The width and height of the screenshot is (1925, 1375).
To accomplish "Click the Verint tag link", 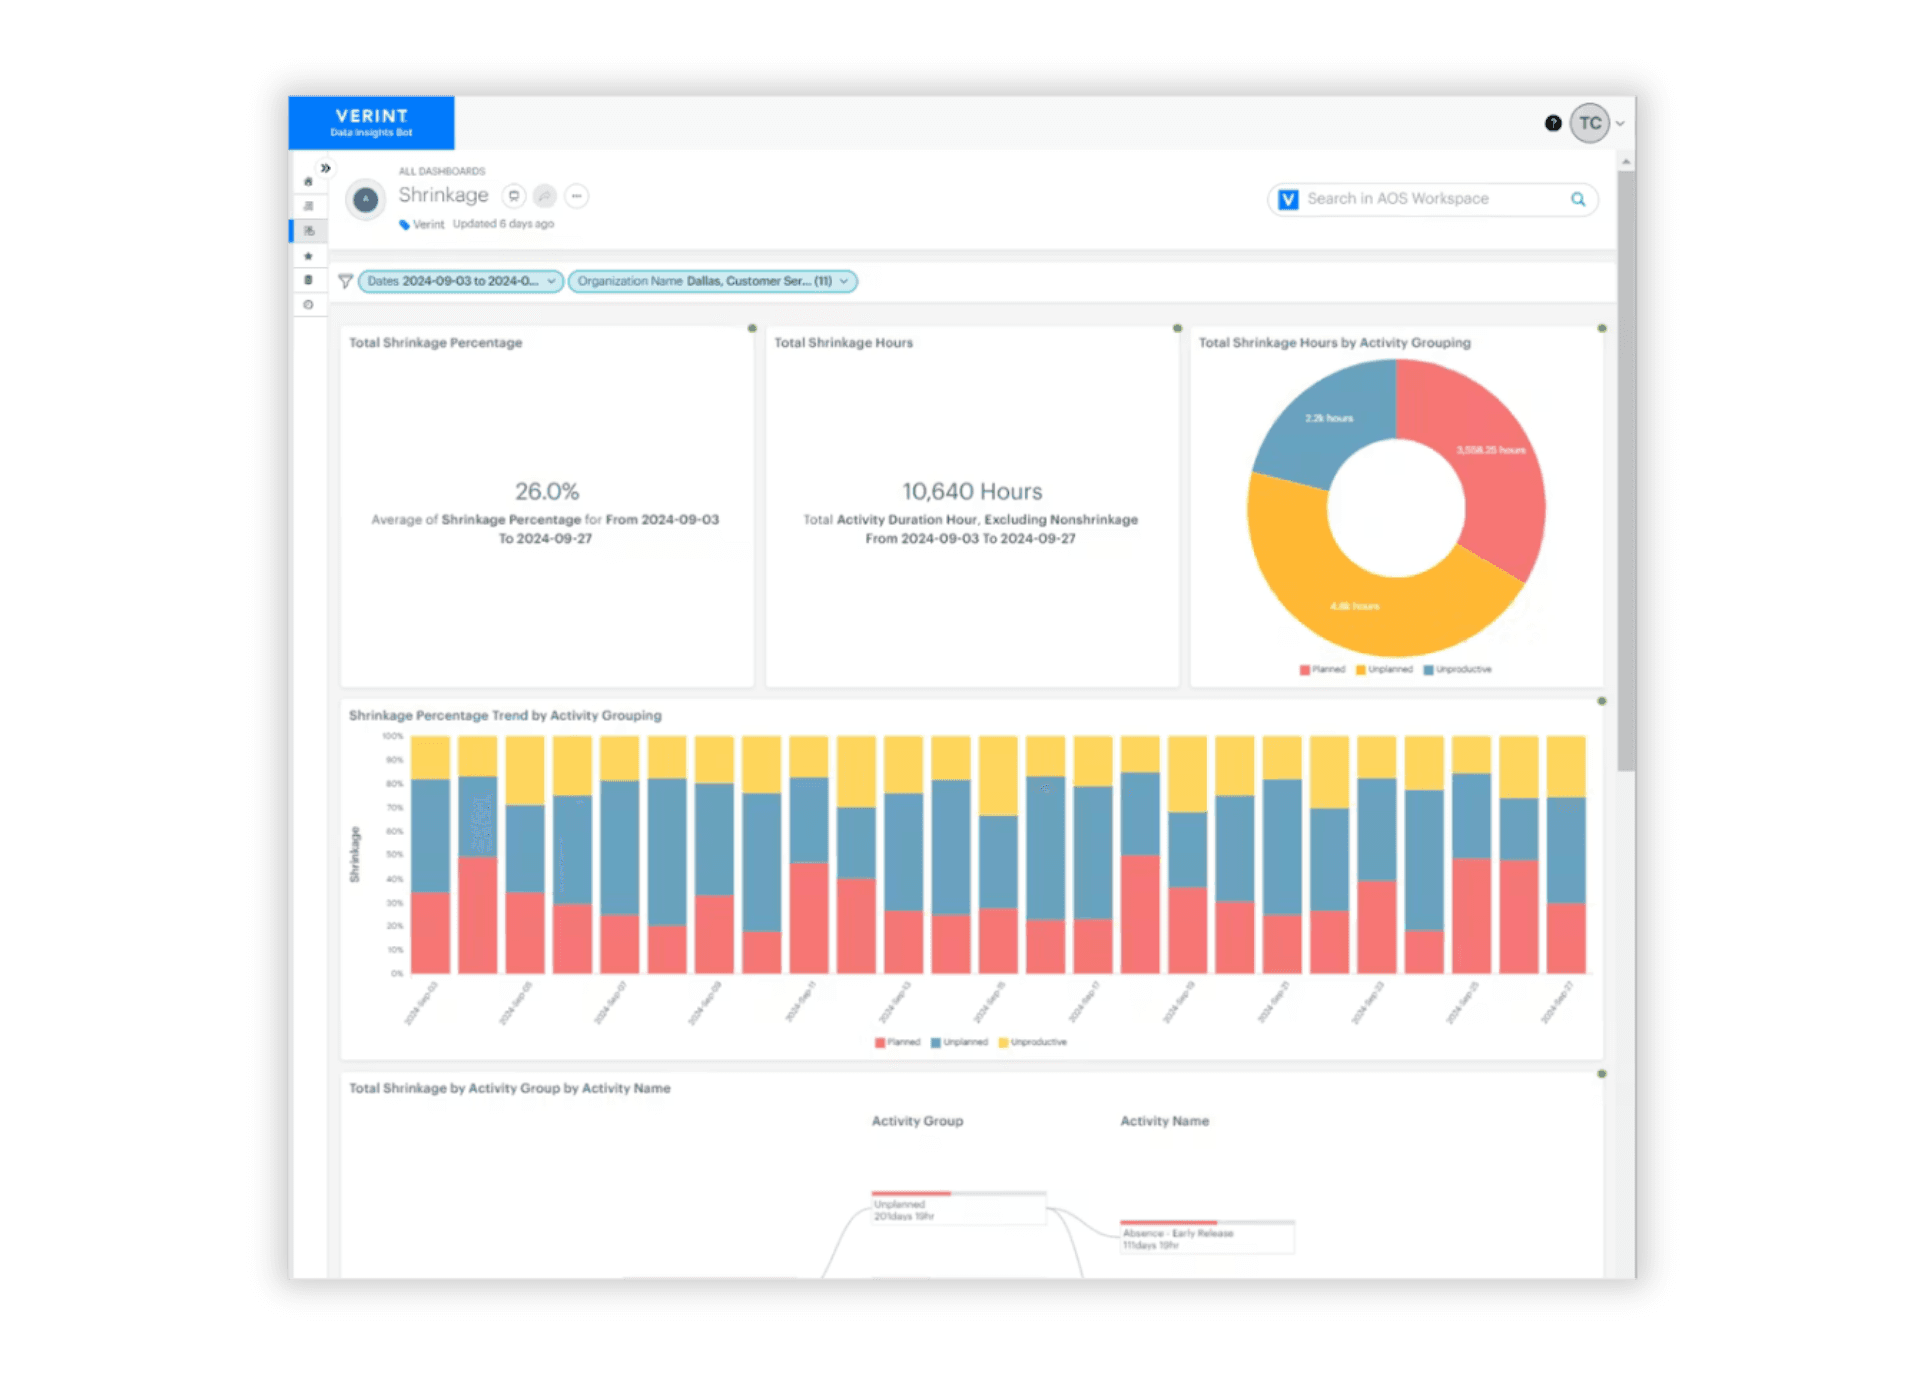I will (x=428, y=224).
